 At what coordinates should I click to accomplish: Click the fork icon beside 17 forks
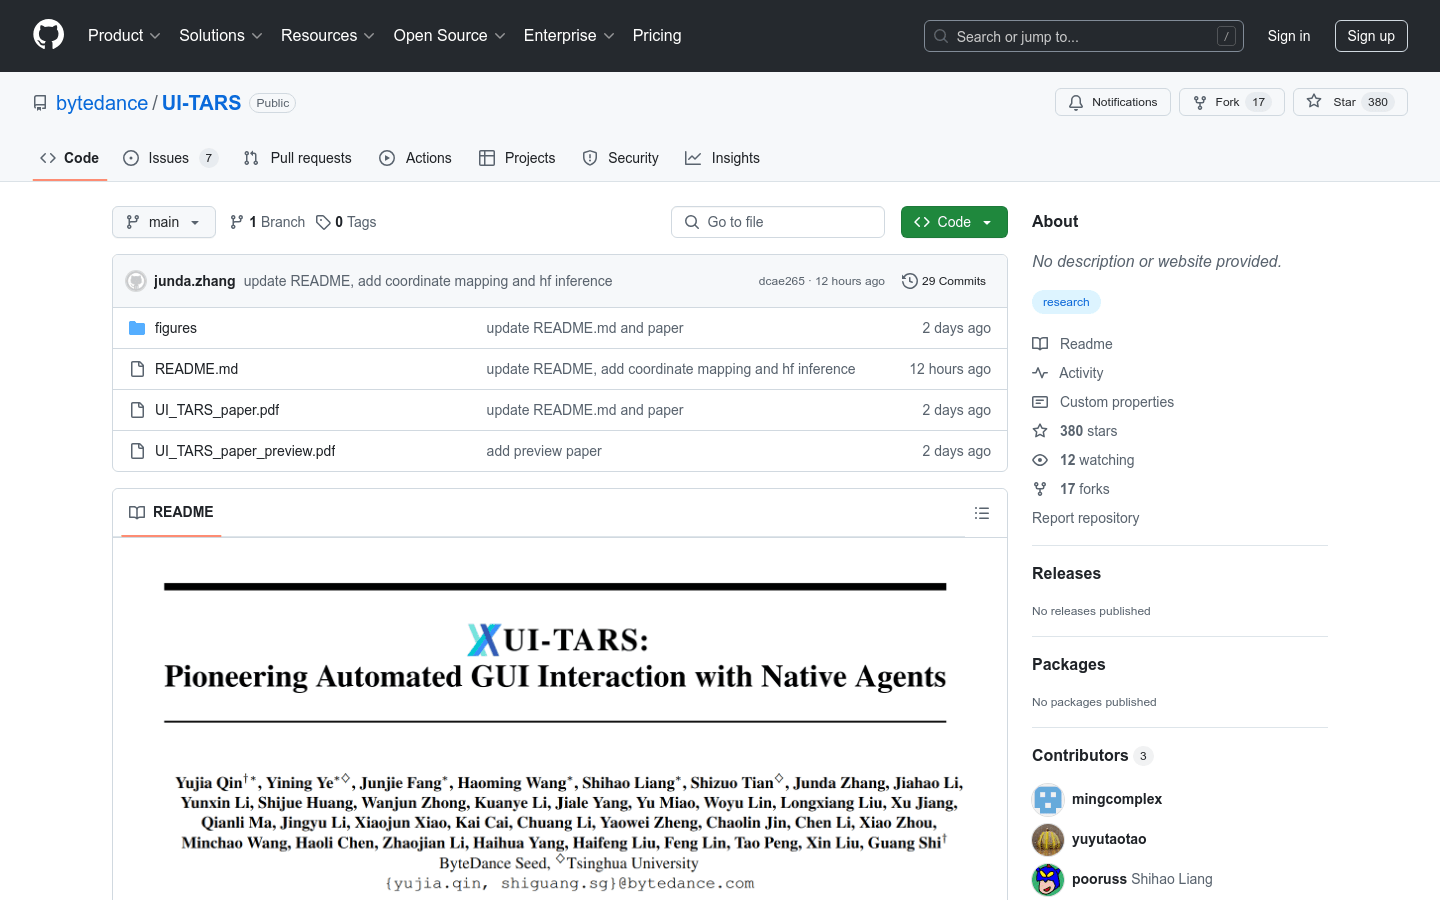pyautogui.click(x=1040, y=489)
